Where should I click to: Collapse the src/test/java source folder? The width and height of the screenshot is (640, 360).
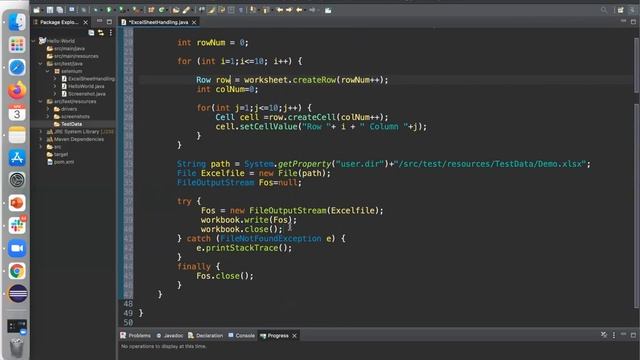pos(40,64)
